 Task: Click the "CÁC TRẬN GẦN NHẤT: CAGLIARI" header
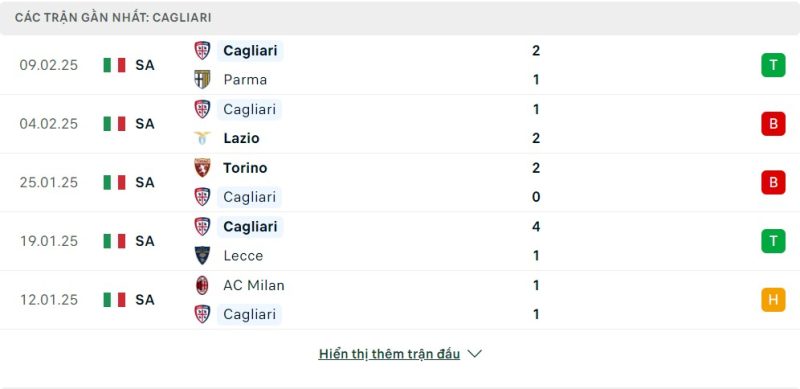(x=113, y=17)
